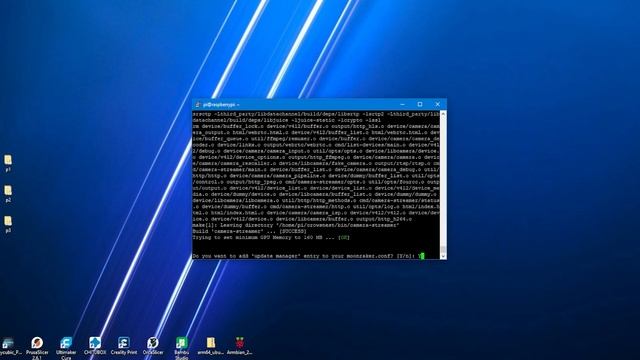640x360 pixels.
Task: Click the "Trying to set minimum GPU Memory" line
Action: pos(271,237)
